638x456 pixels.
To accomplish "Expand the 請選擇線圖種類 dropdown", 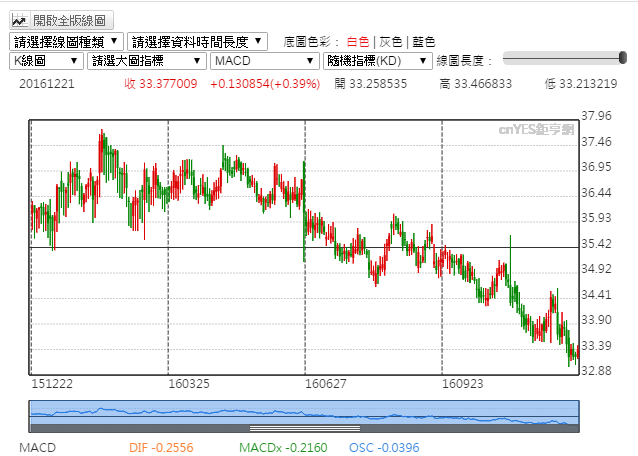I will click(66, 41).
